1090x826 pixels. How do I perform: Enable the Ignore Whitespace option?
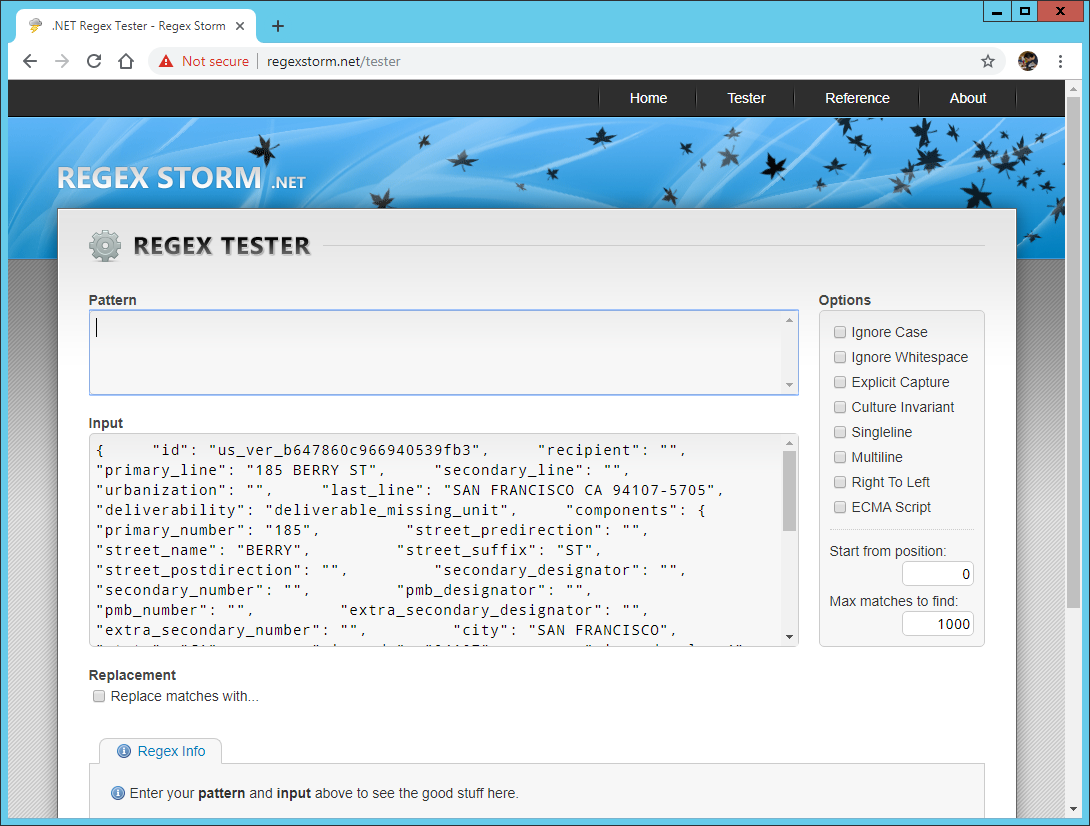point(840,357)
